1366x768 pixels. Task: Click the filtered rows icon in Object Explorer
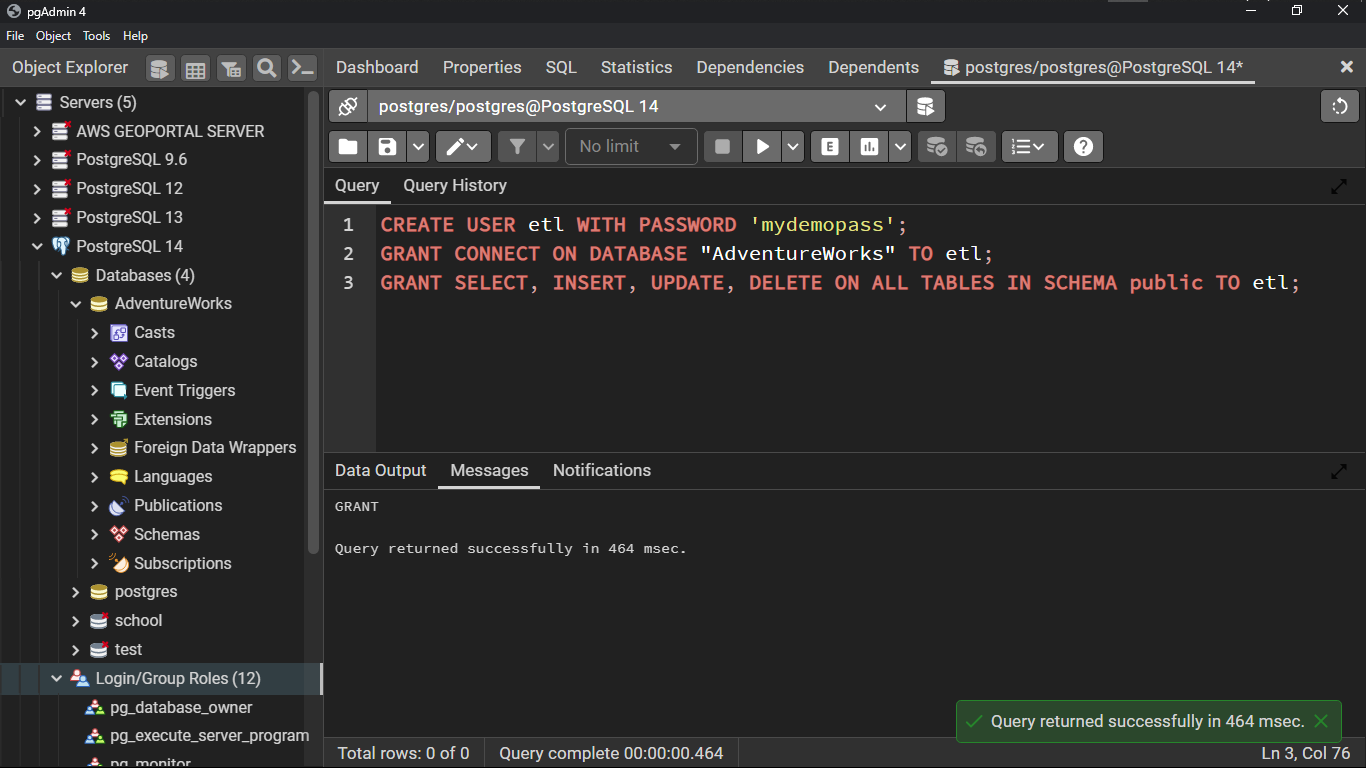[x=231, y=68]
